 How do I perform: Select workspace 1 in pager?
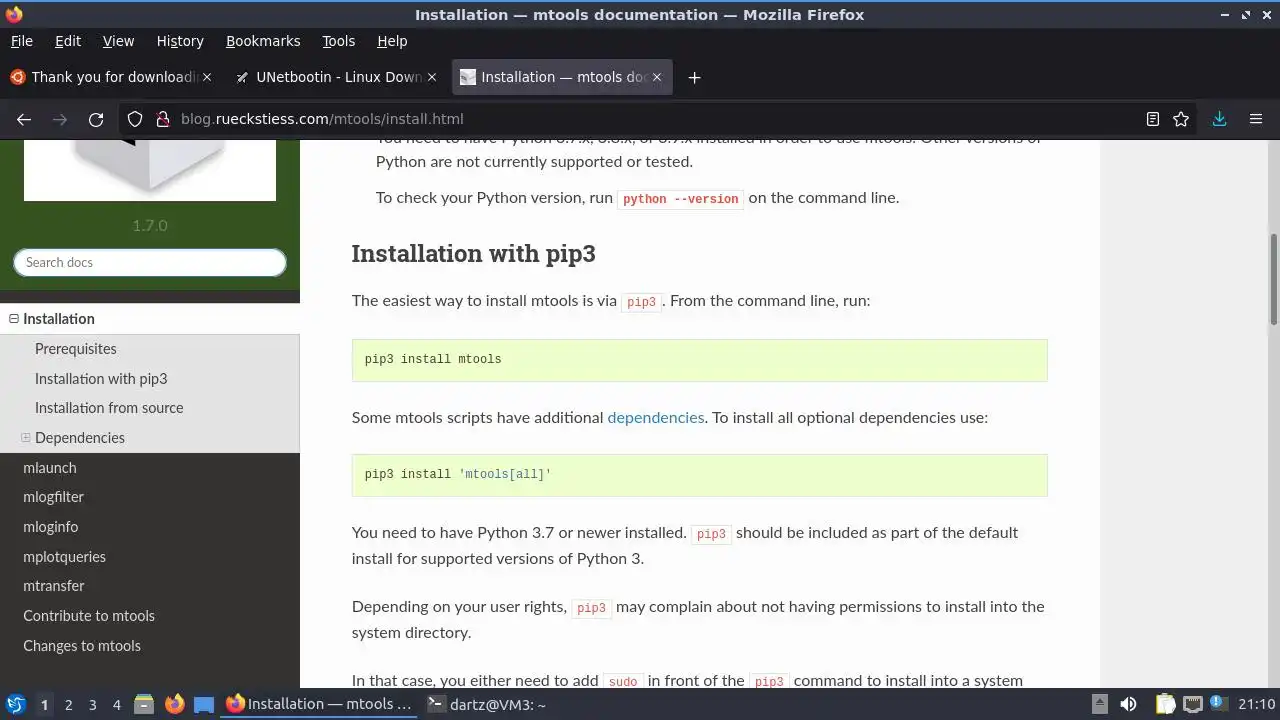pos(44,705)
